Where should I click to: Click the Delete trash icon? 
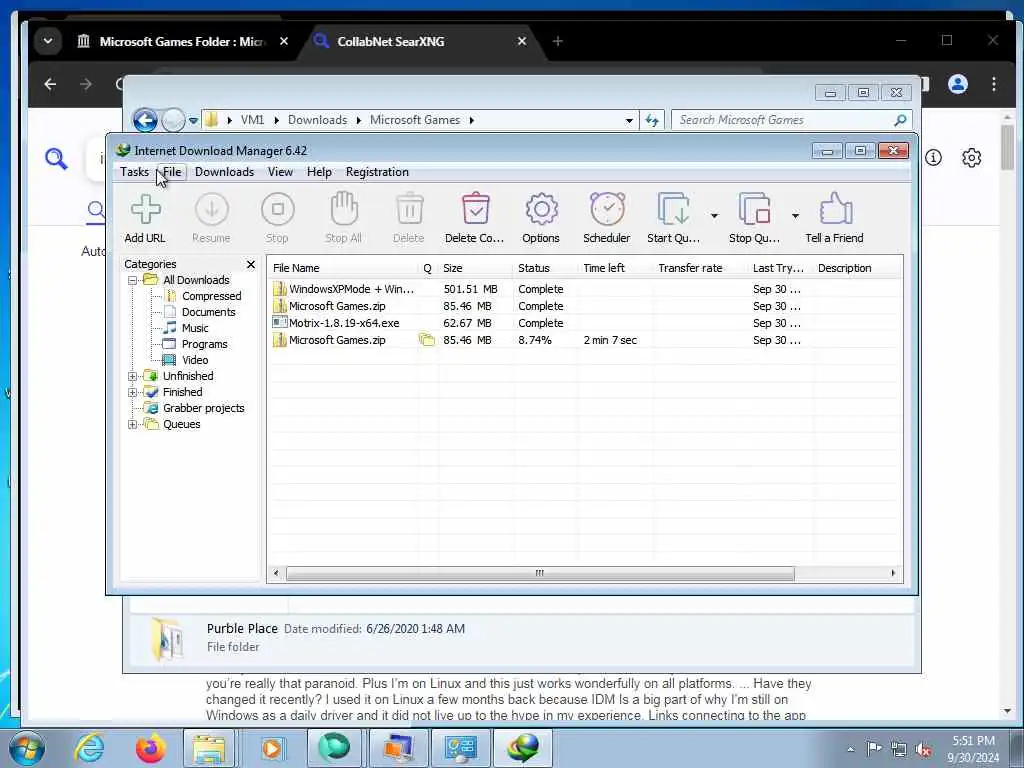pos(409,210)
